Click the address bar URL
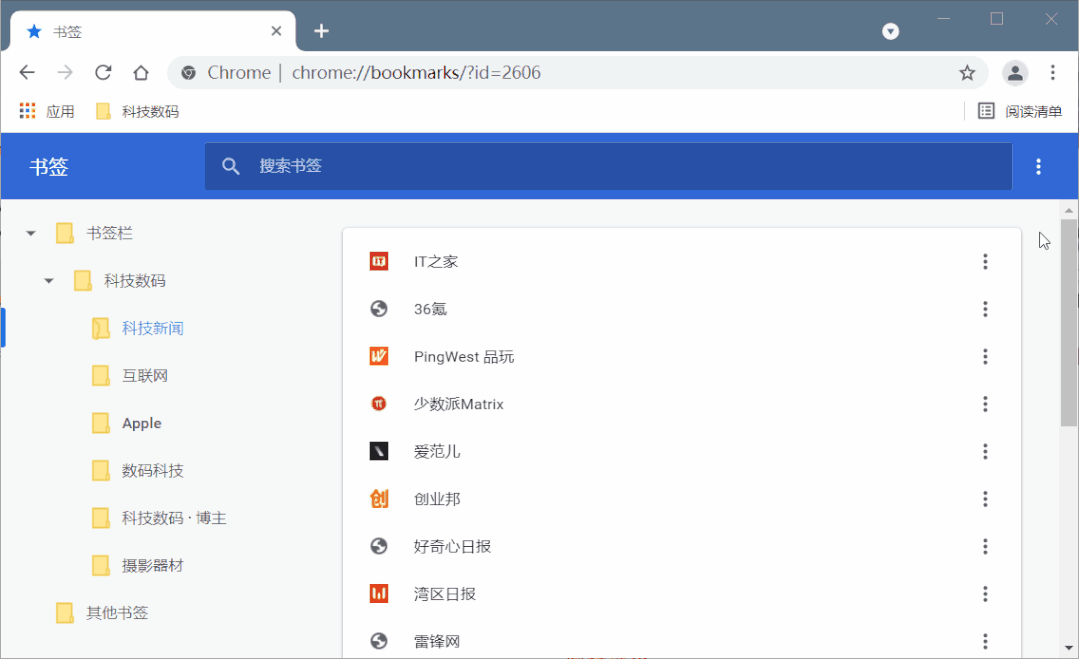 click(416, 72)
